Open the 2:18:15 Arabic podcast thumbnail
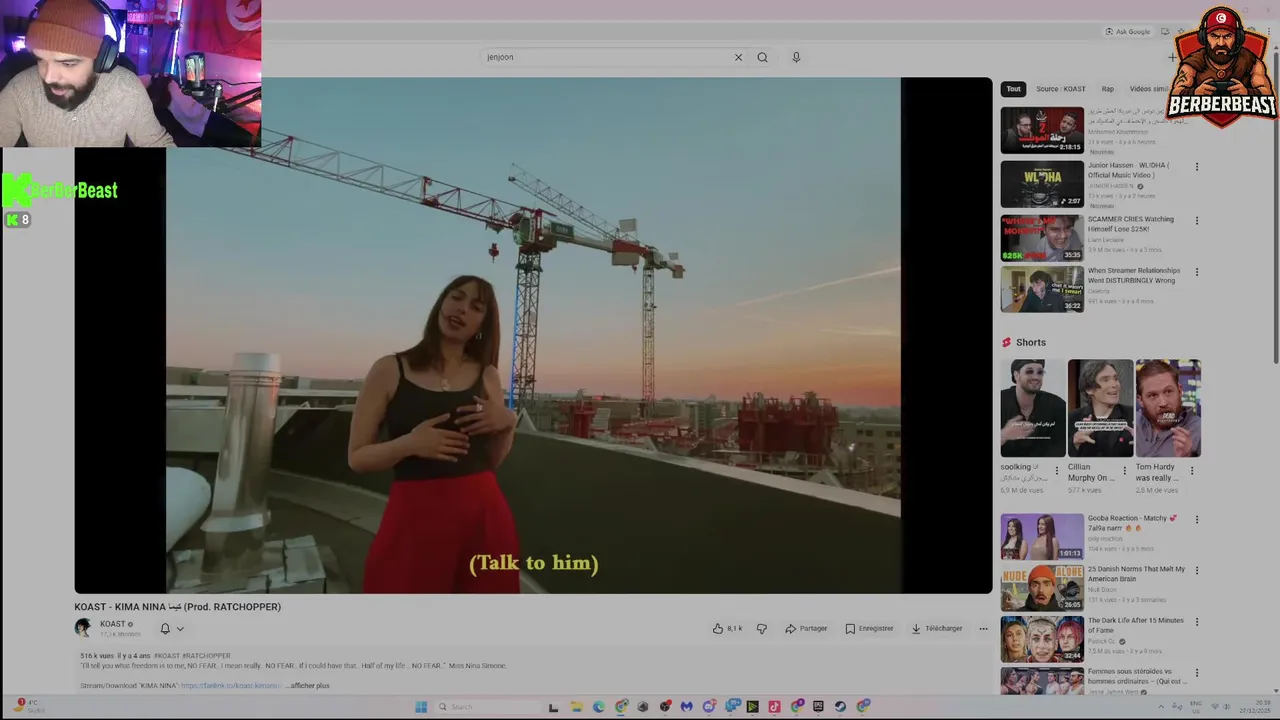Image resolution: width=1280 pixels, height=720 pixels. point(1042,131)
